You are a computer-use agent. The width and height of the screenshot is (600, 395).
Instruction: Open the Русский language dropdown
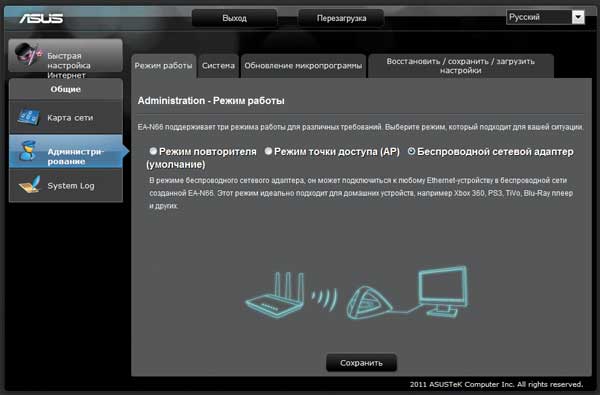pyautogui.click(x=545, y=17)
